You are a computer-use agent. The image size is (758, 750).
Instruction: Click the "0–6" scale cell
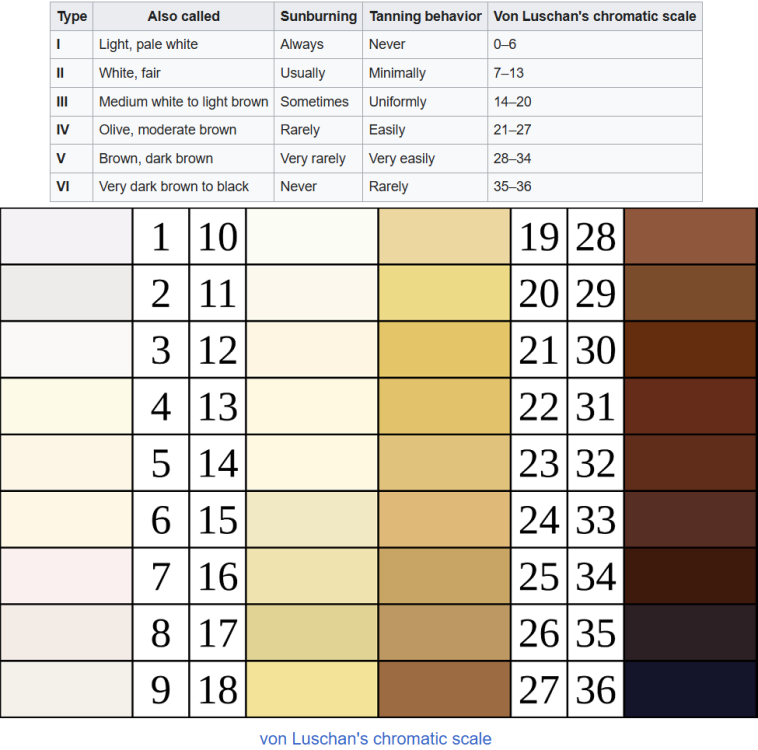coord(595,44)
